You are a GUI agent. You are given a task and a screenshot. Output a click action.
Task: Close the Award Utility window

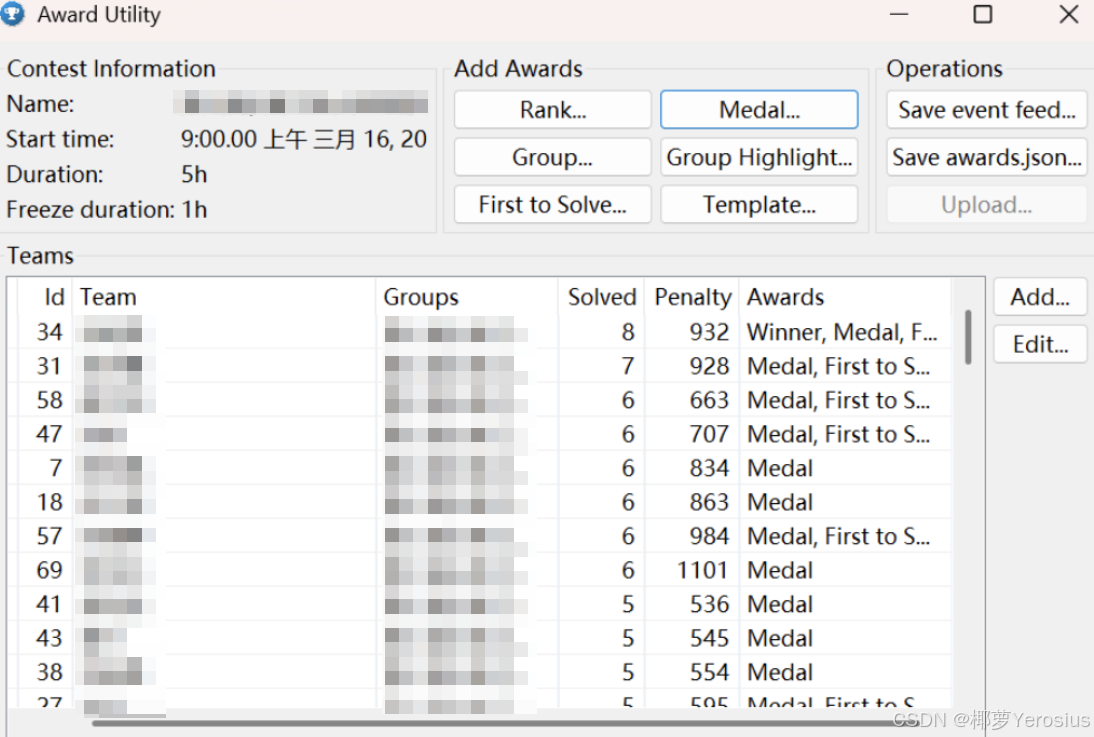tap(1068, 14)
